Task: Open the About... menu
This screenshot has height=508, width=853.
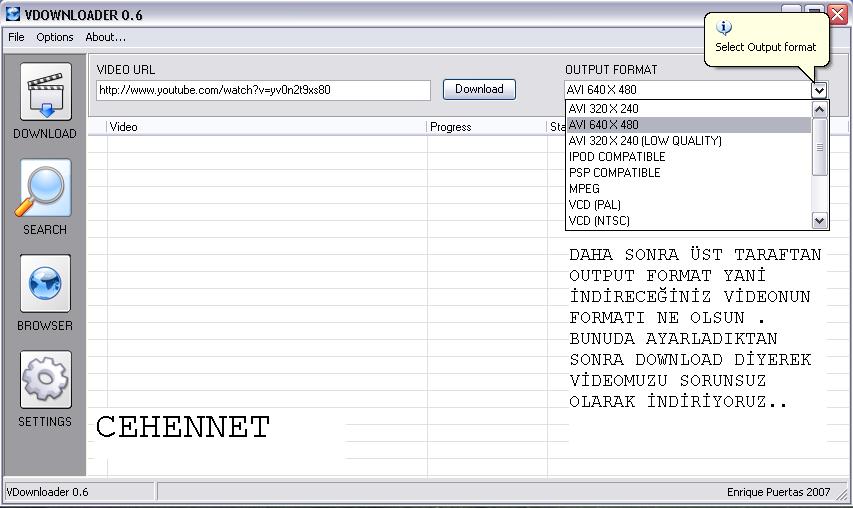Action: 106,37
